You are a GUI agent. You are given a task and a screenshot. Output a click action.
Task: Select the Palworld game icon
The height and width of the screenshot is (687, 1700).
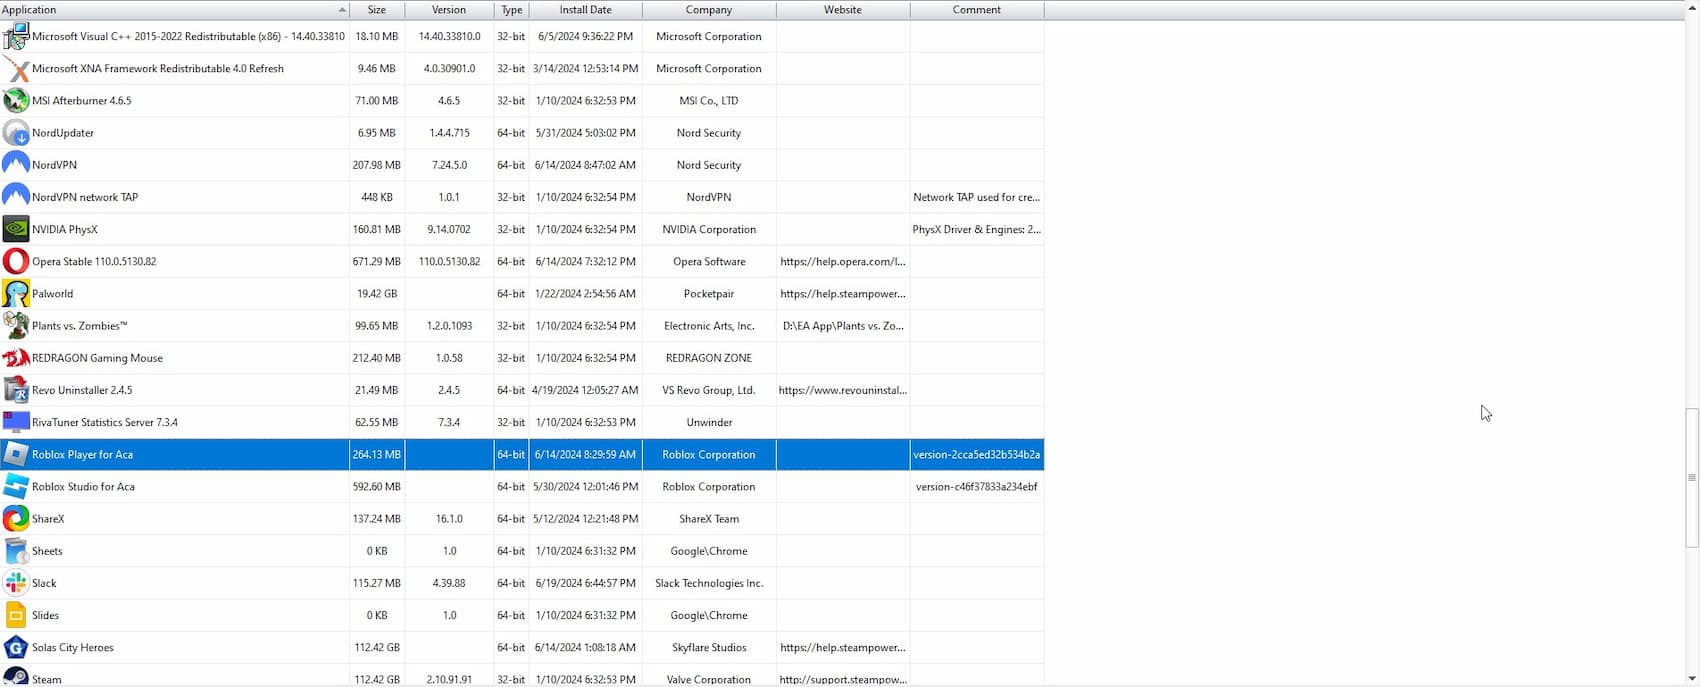click(16, 294)
